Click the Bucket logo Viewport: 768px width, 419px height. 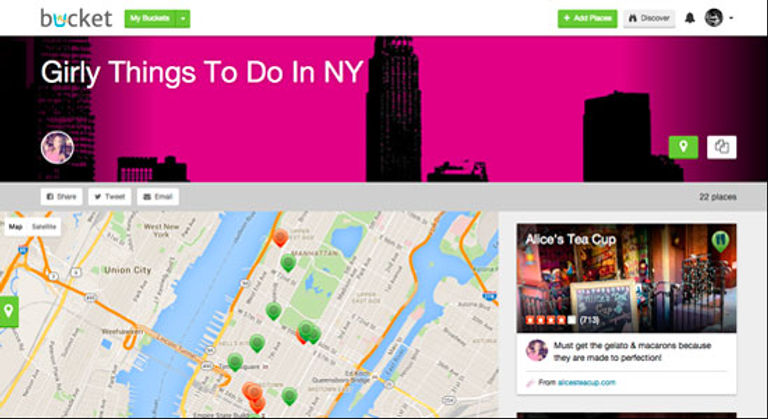click(76, 18)
